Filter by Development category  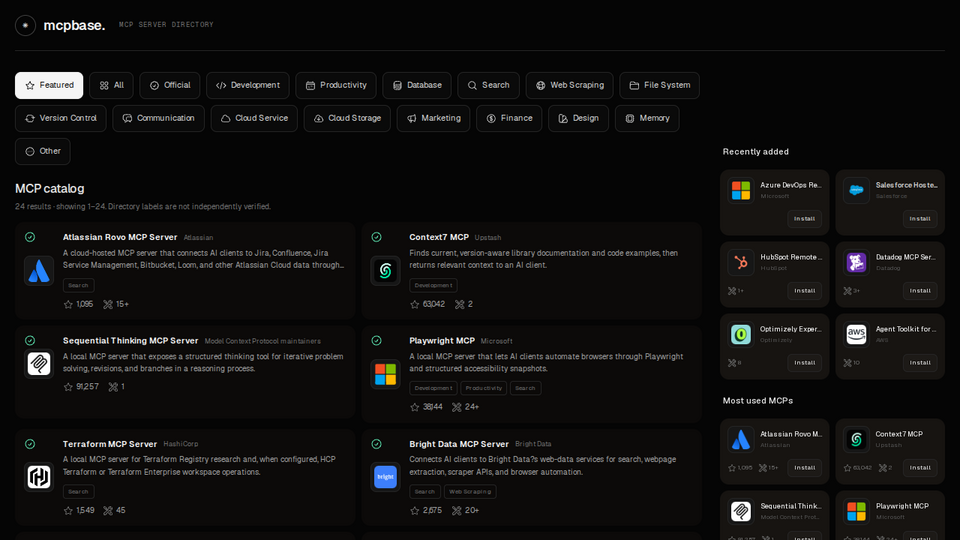coord(248,86)
